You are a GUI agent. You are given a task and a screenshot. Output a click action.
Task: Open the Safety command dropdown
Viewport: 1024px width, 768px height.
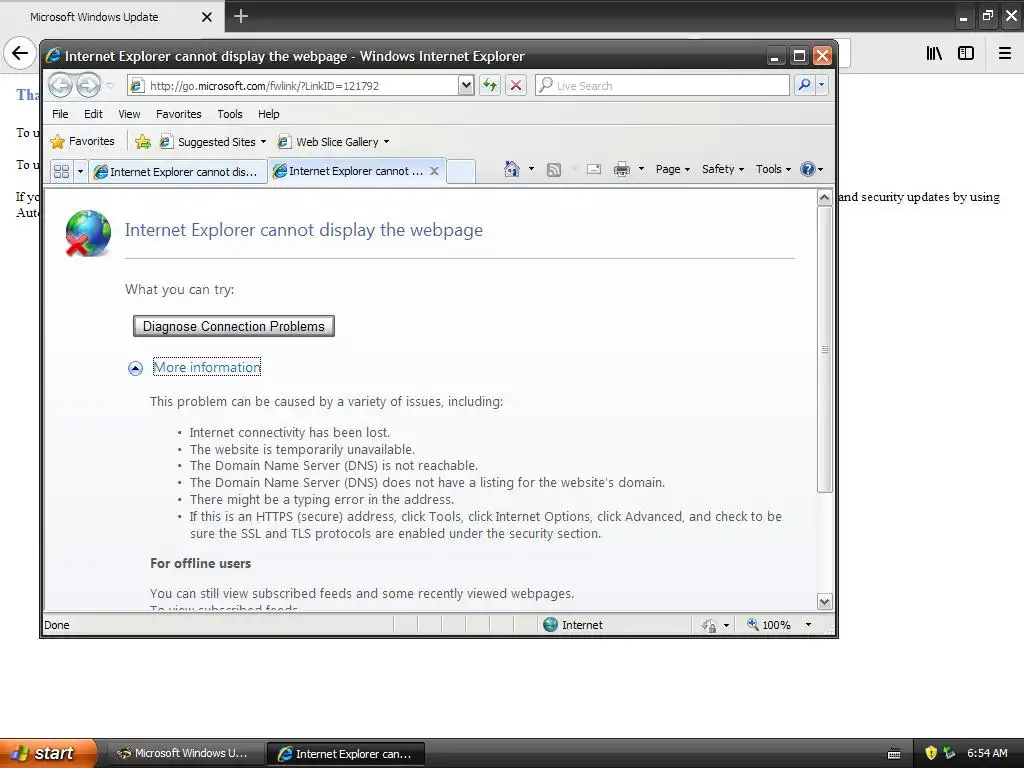coord(722,169)
